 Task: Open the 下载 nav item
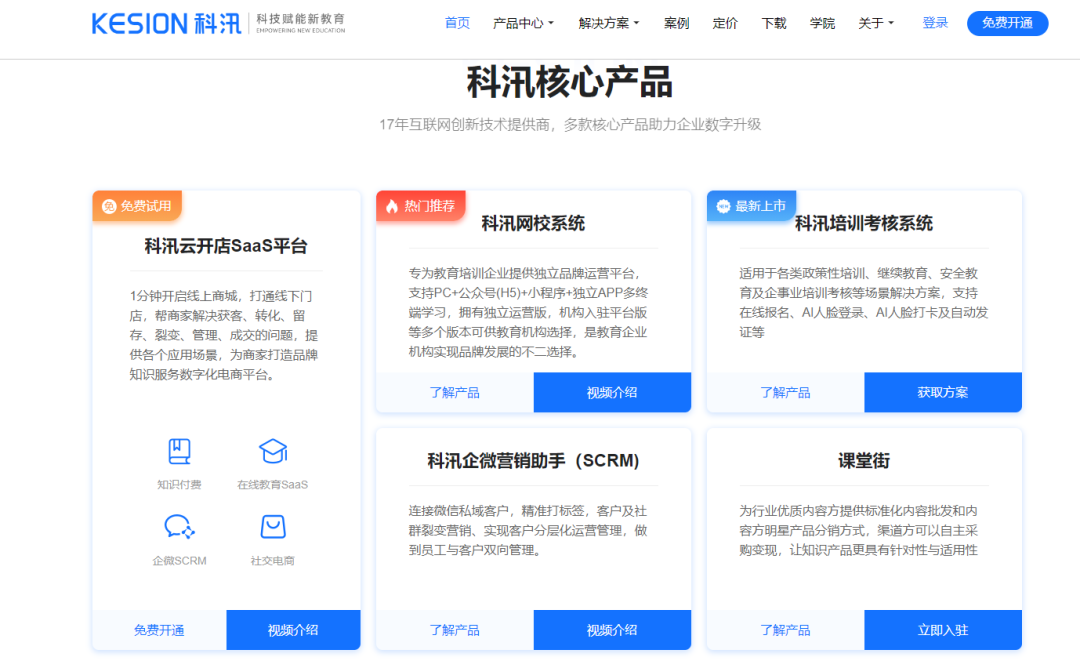[x=774, y=23]
